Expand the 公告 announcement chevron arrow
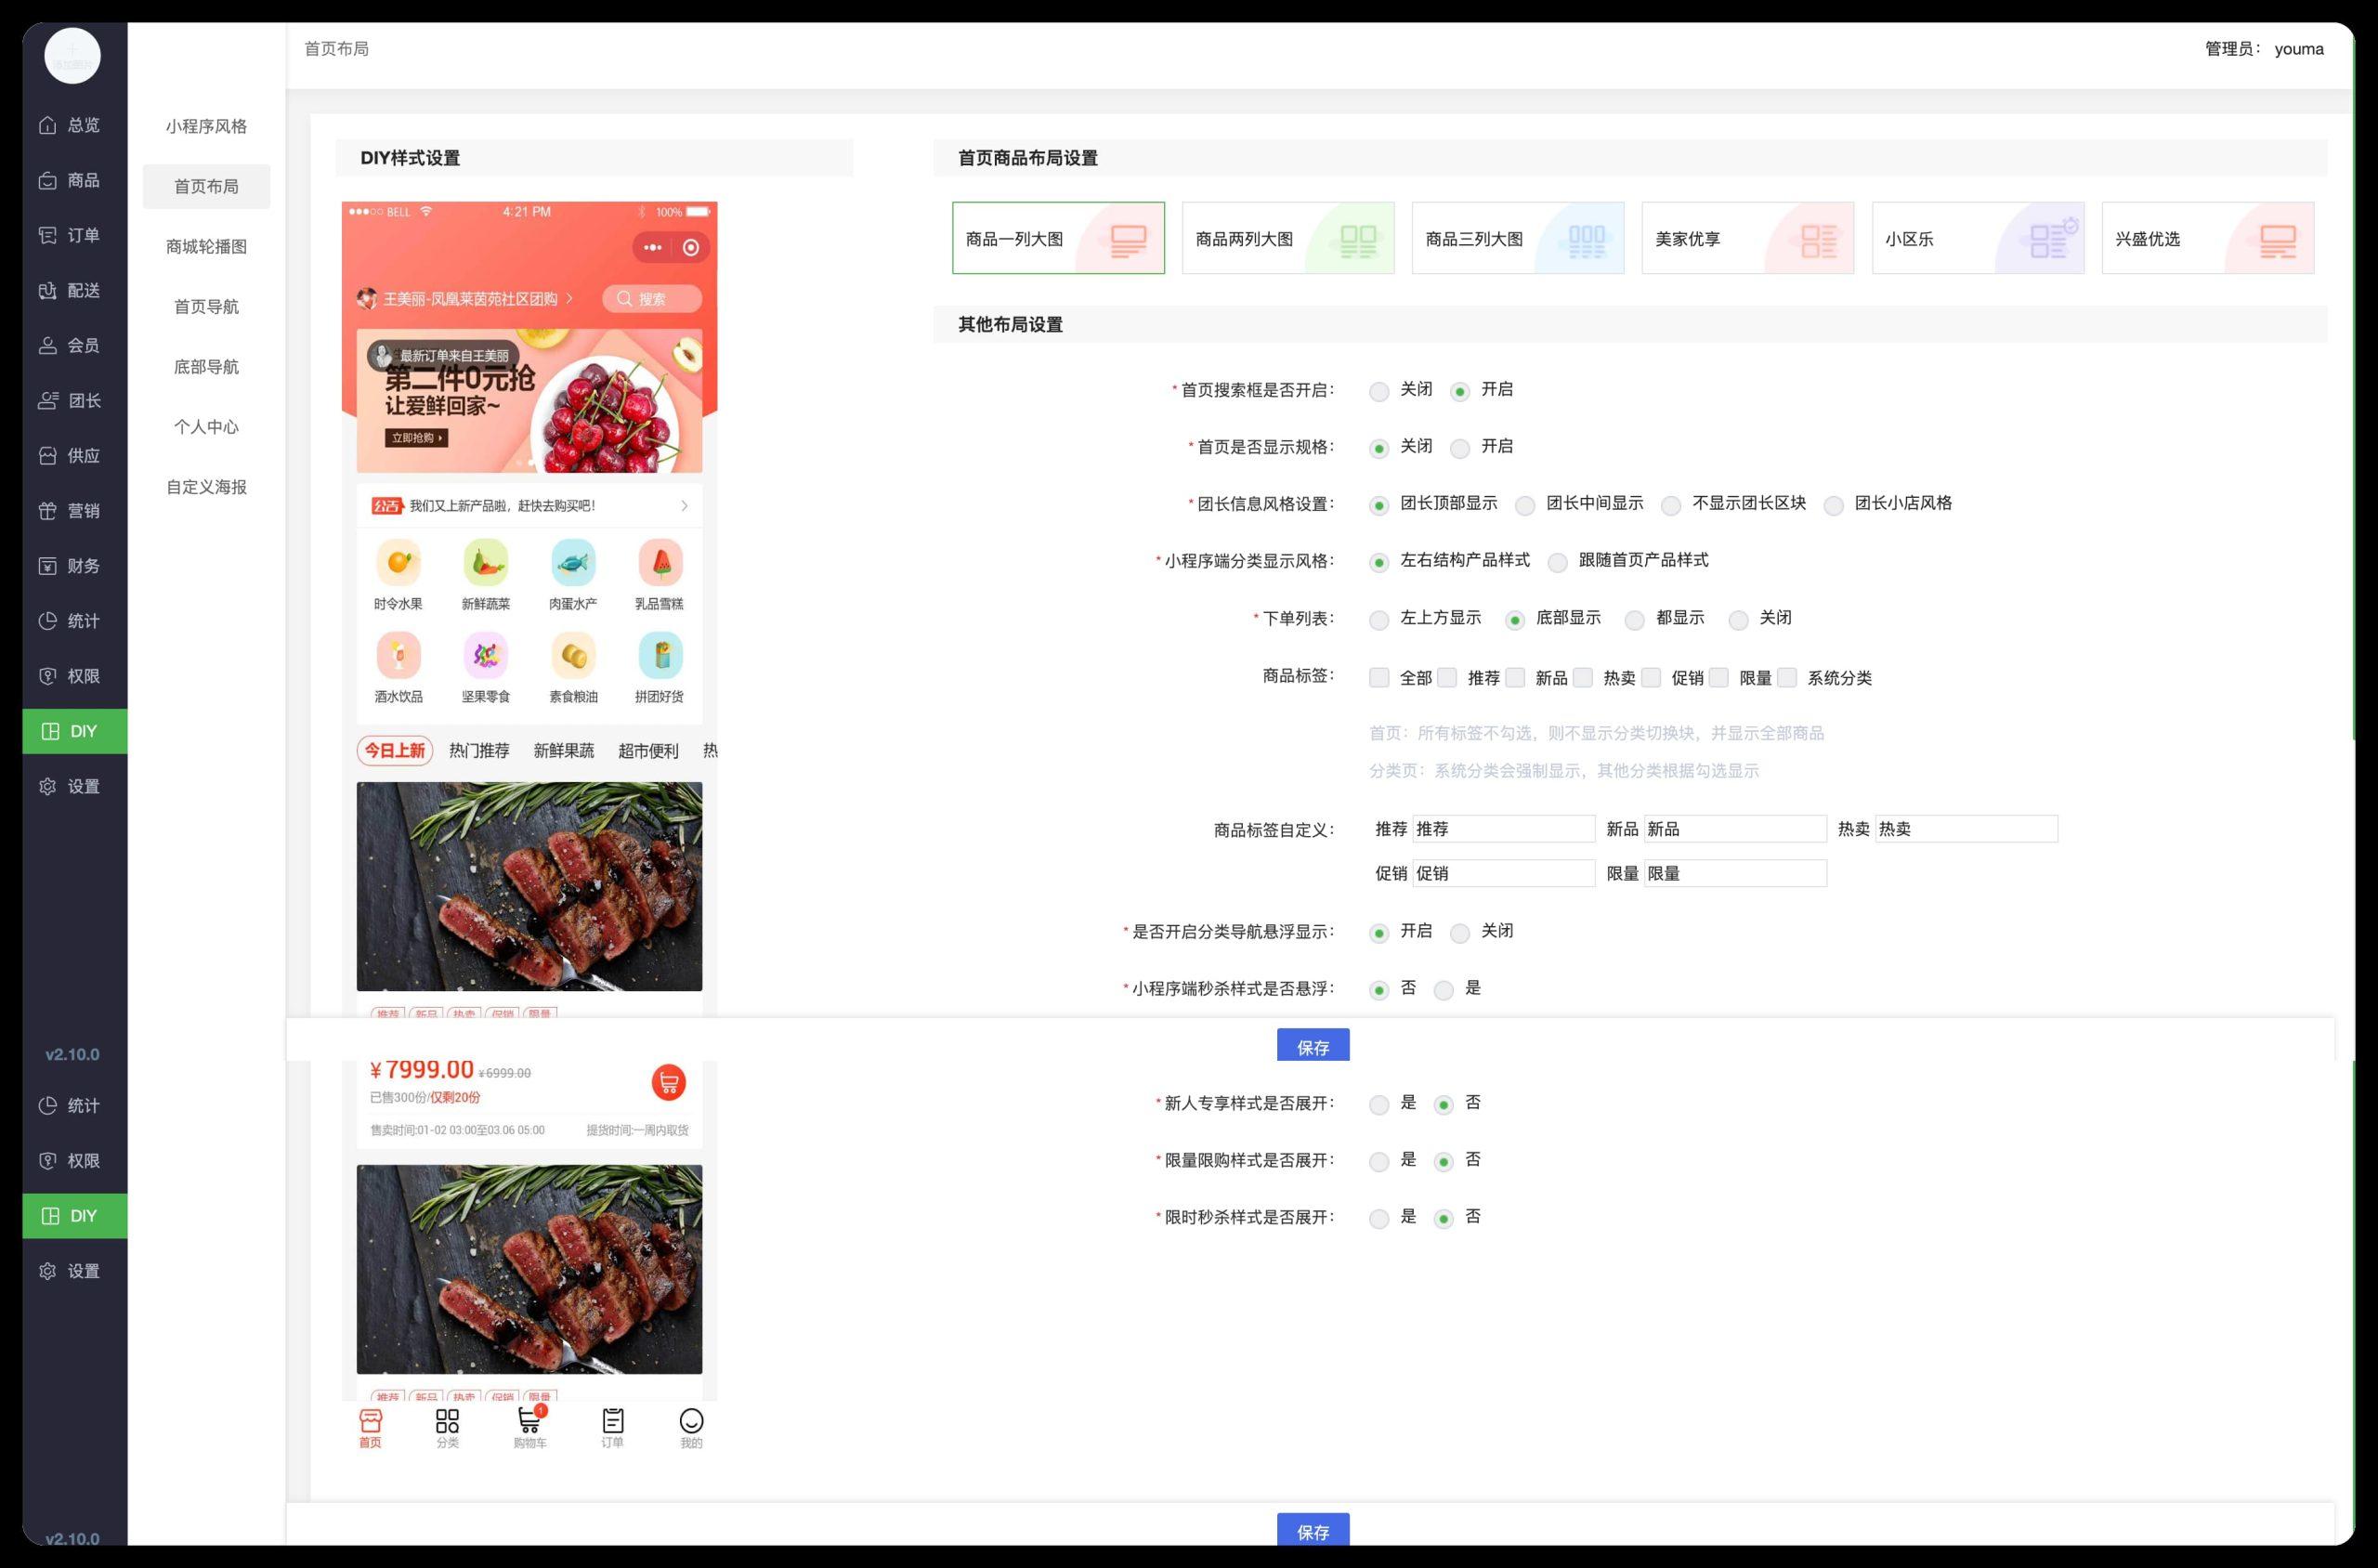The height and width of the screenshot is (1568, 2378). pos(684,506)
